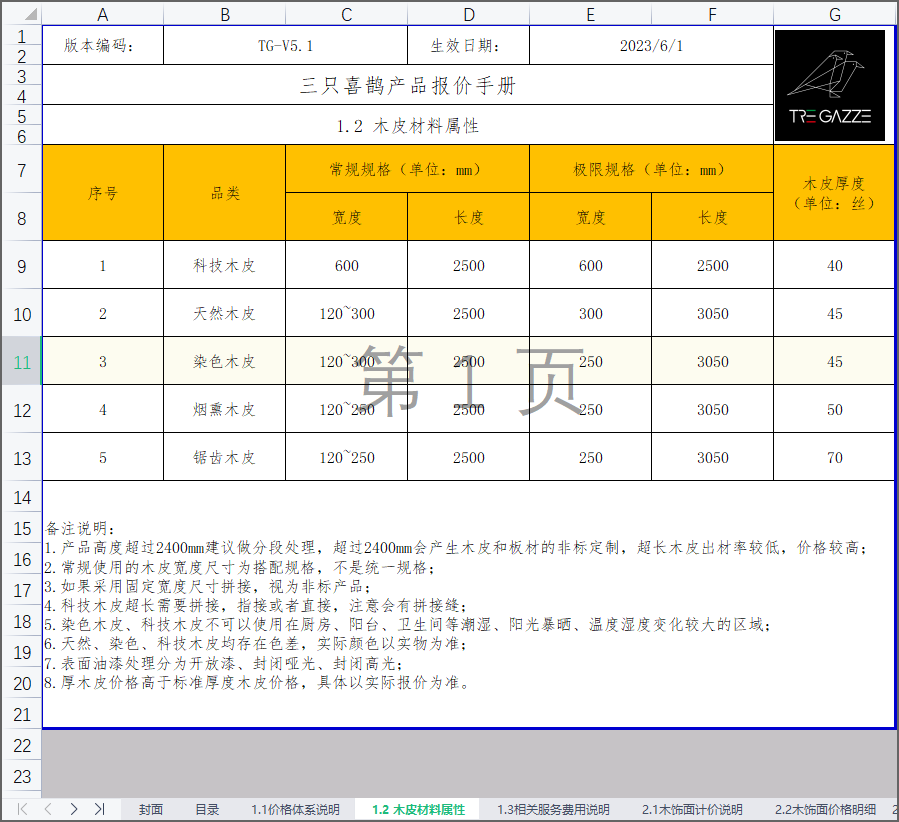Select row 13 header

(22, 458)
